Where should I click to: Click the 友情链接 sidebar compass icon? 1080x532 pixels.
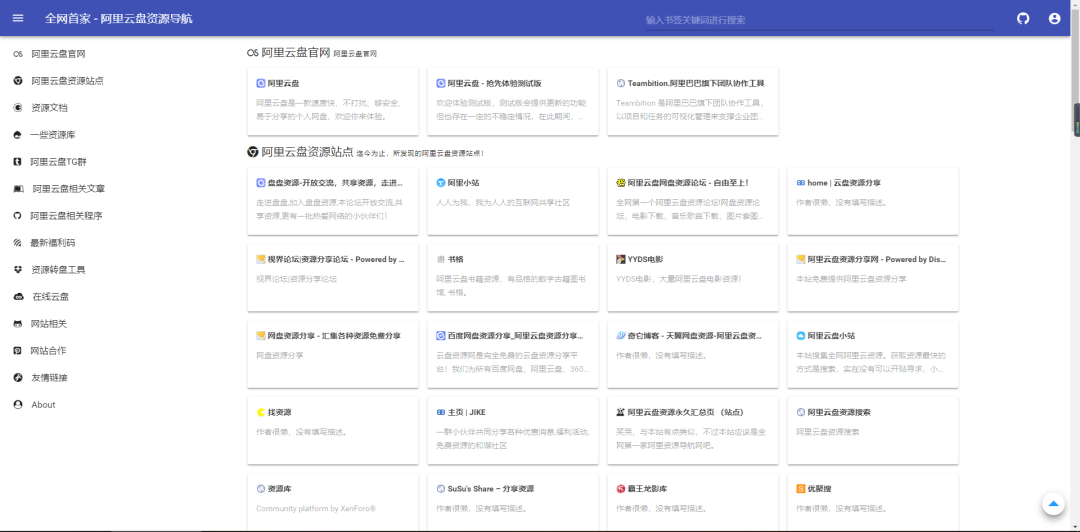[x=18, y=378]
